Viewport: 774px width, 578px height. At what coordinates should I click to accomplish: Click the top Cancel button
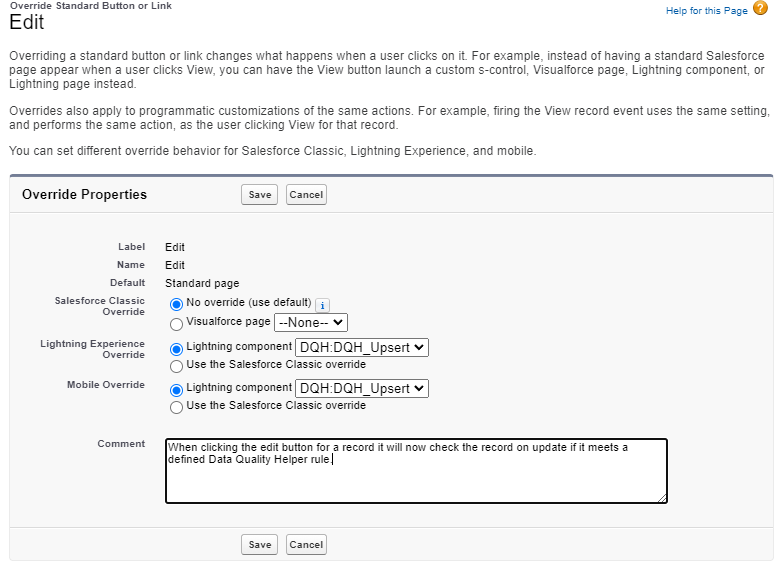pyautogui.click(x=306, y=194)
